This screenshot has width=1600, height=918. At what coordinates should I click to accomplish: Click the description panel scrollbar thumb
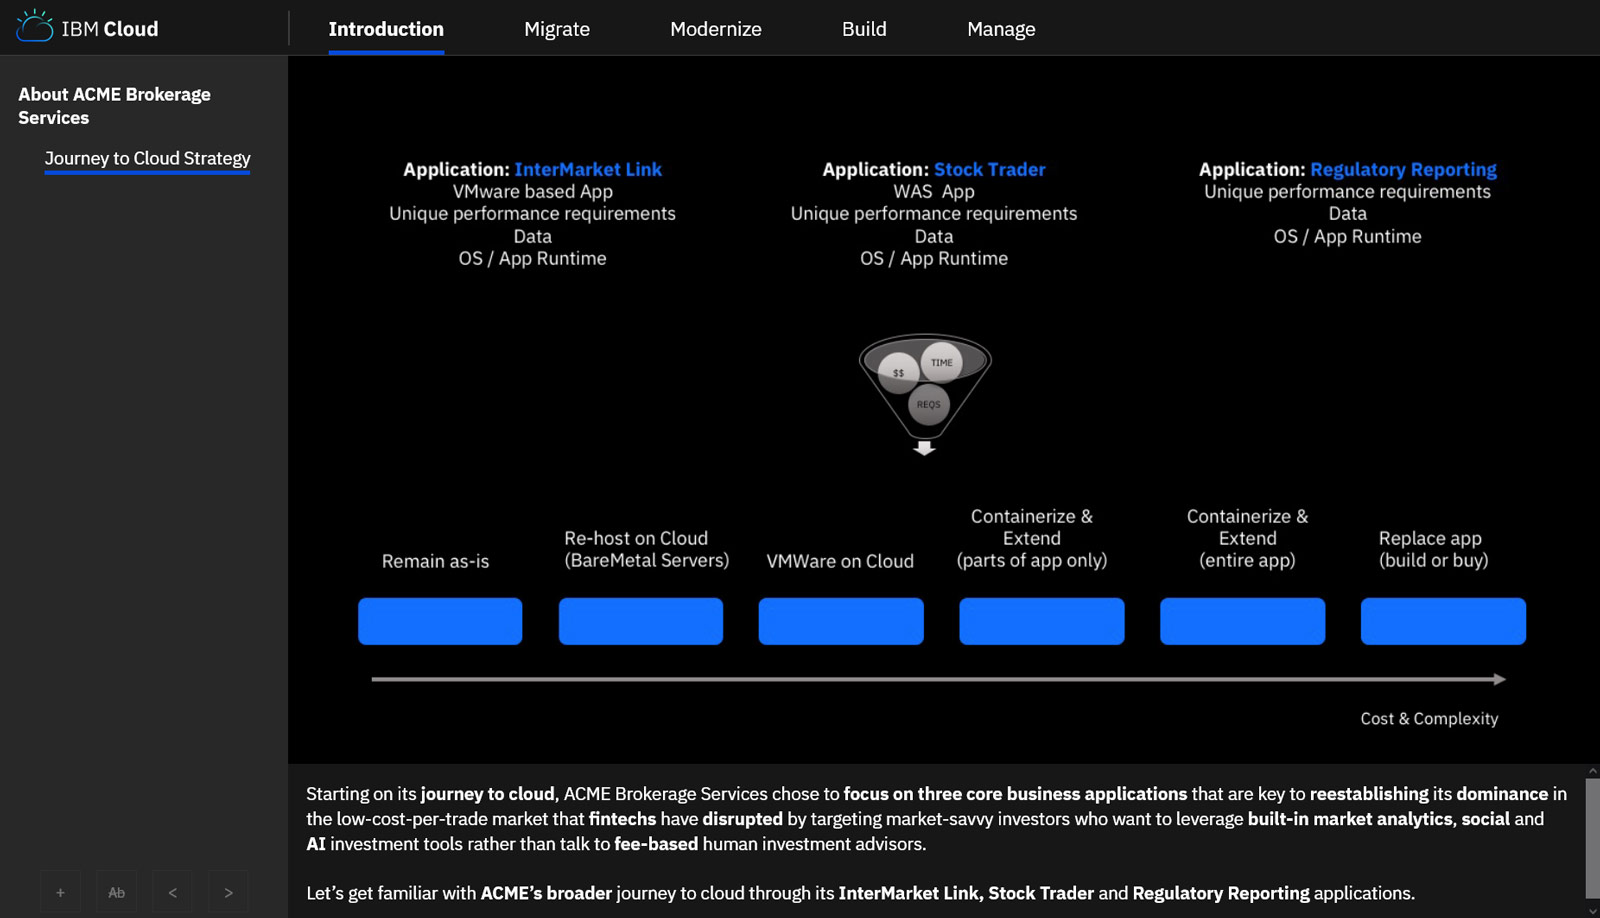coord(1592,838)
